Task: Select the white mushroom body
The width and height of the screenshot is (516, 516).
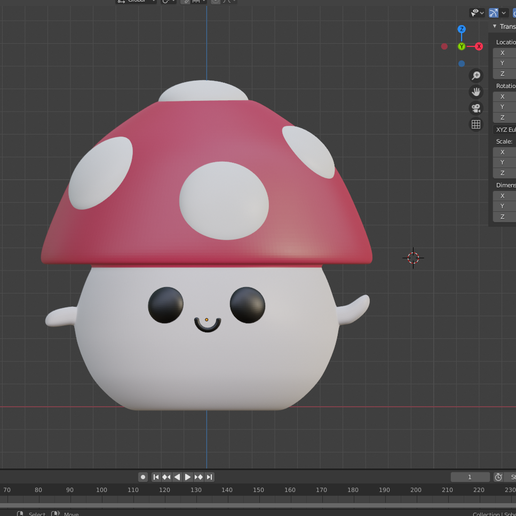Action: (207, 367)
